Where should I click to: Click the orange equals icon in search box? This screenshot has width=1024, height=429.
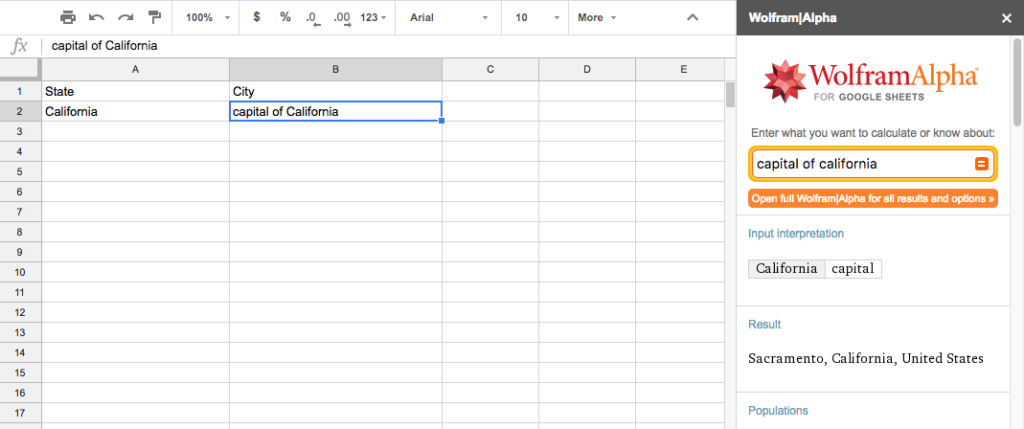(x=981, y=164)
